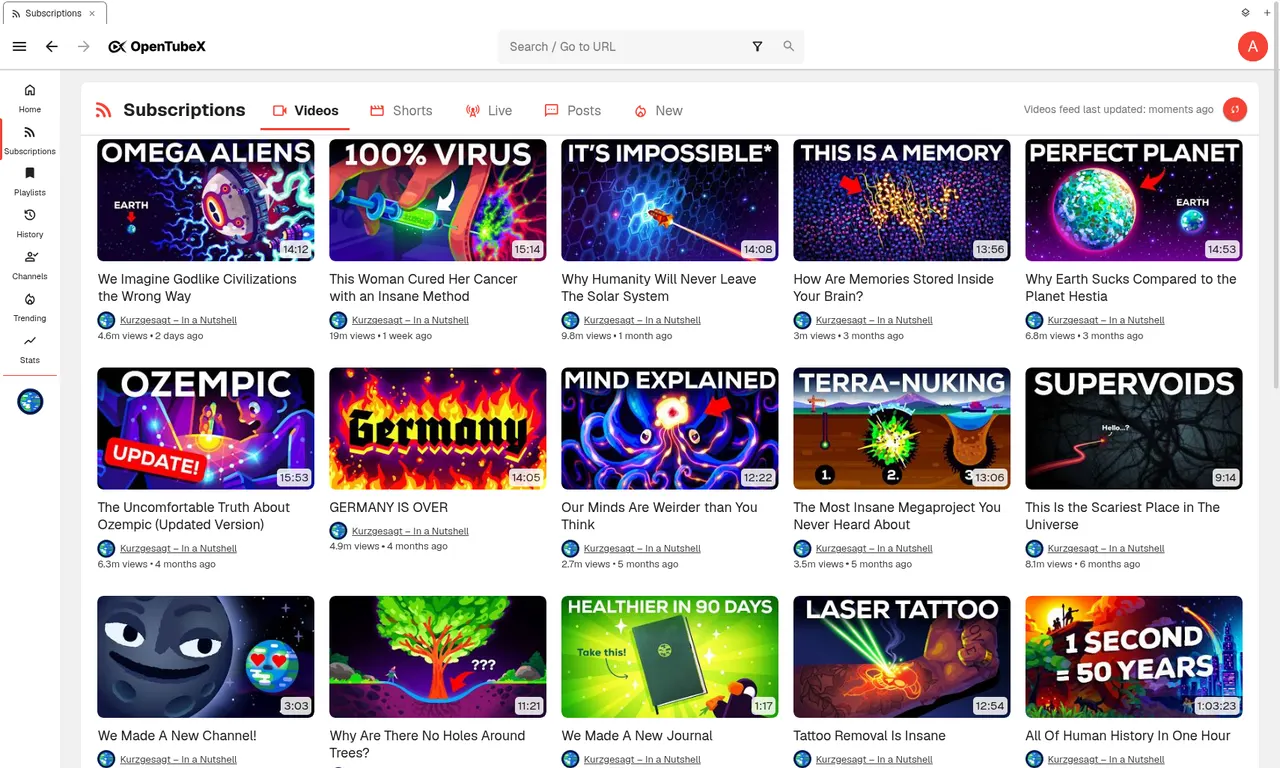
Task: Open Subscriptions in the sidebar
Action: 30,139
